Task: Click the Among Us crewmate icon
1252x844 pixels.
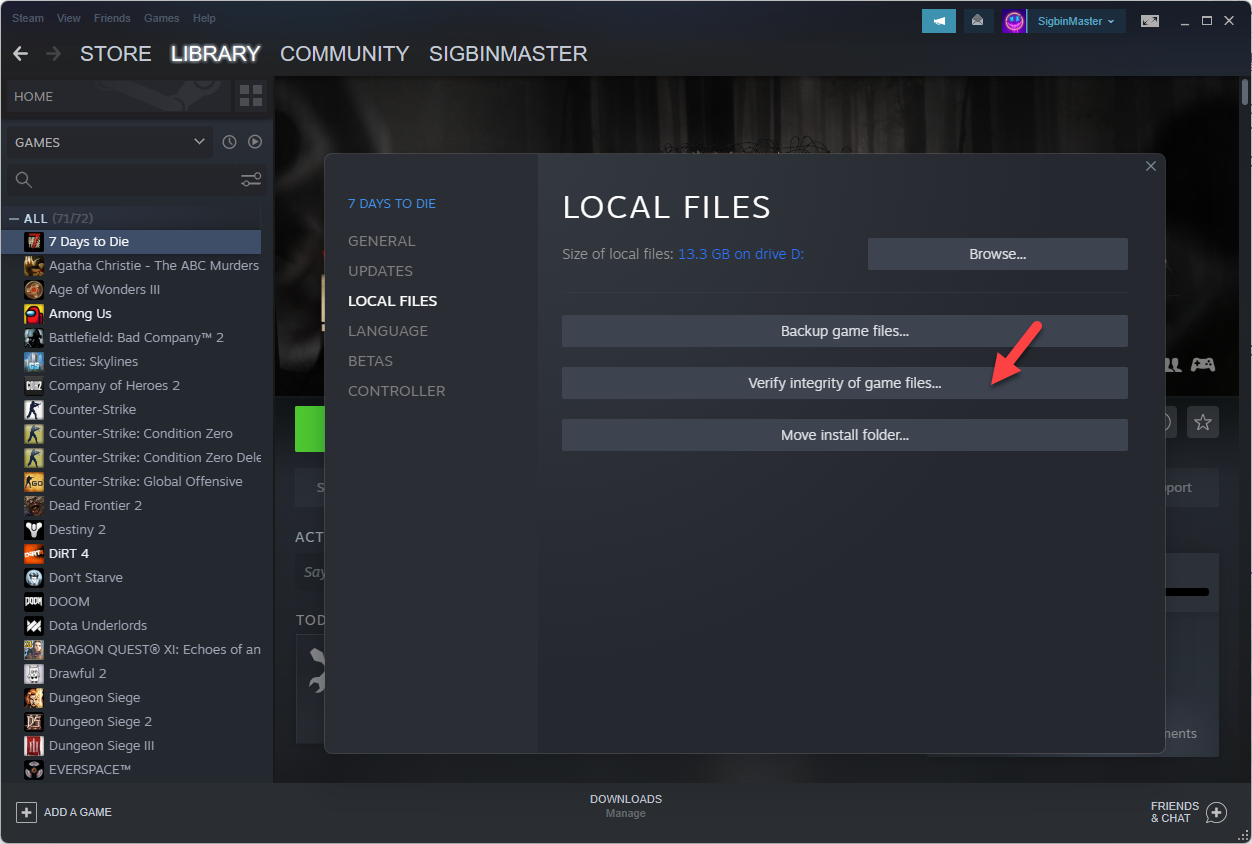Action: [x=33, y=314]
